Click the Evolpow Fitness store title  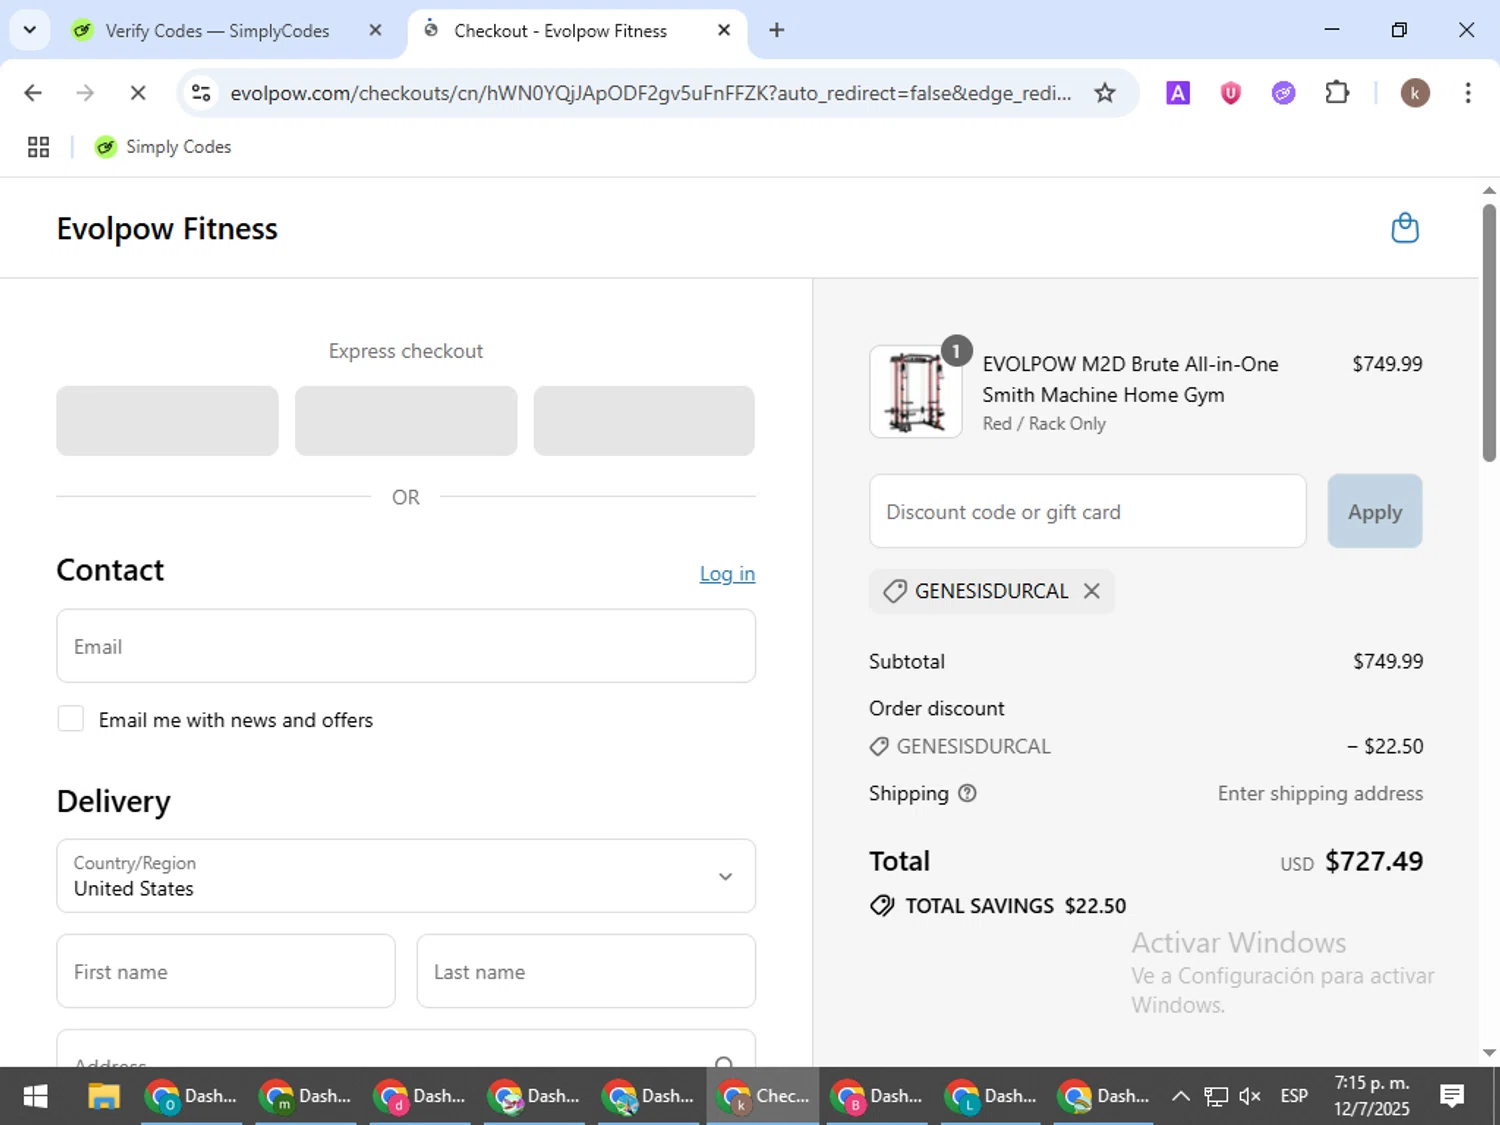pyautogui.click(x=167, y=229)
